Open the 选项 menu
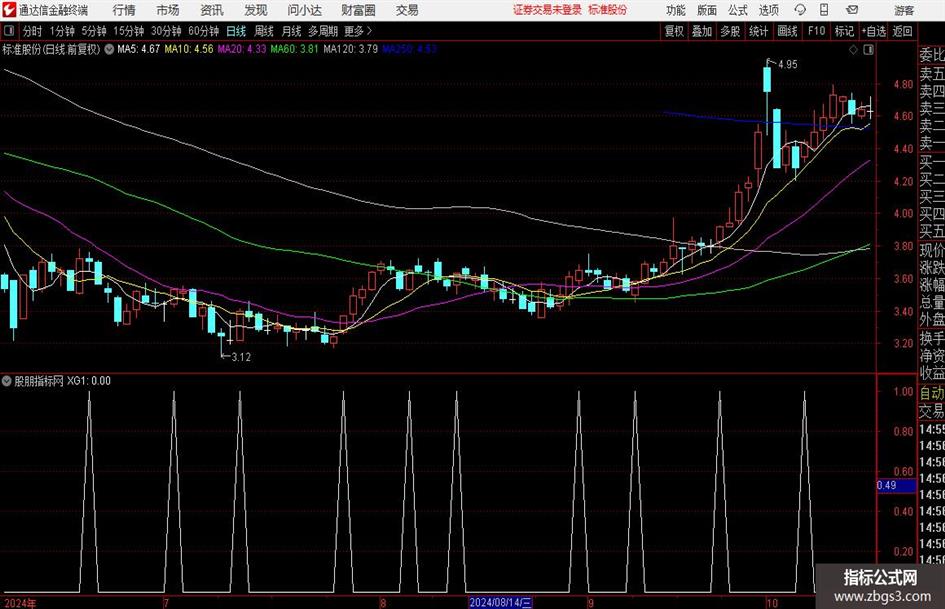This screenshot has width=945, height=609. pyautogui.click(x=768, y=10)
